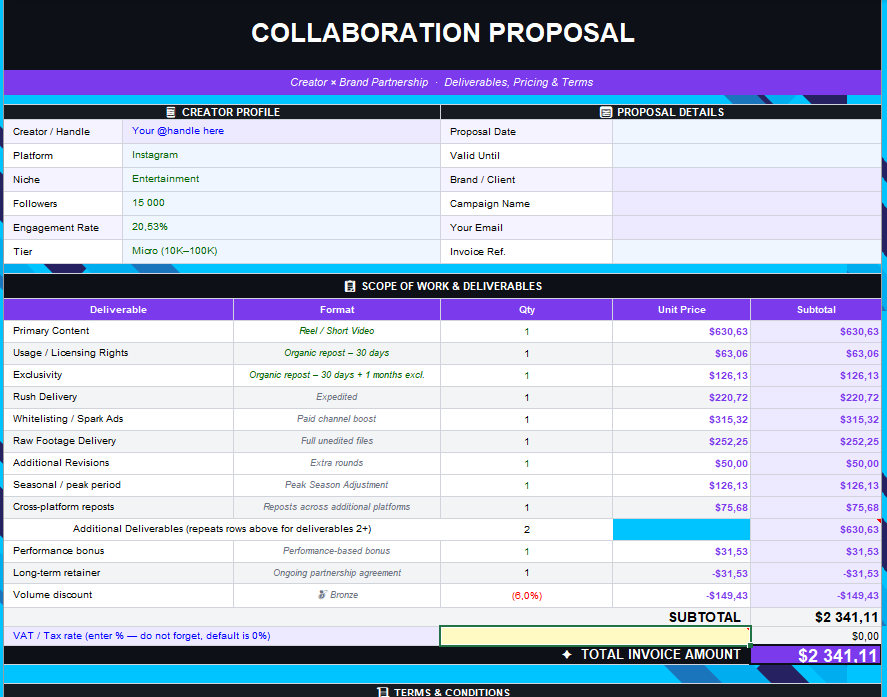Click the Unit Price column header
This screenshot has height=697, width=887.
click(x=682, y=309)
